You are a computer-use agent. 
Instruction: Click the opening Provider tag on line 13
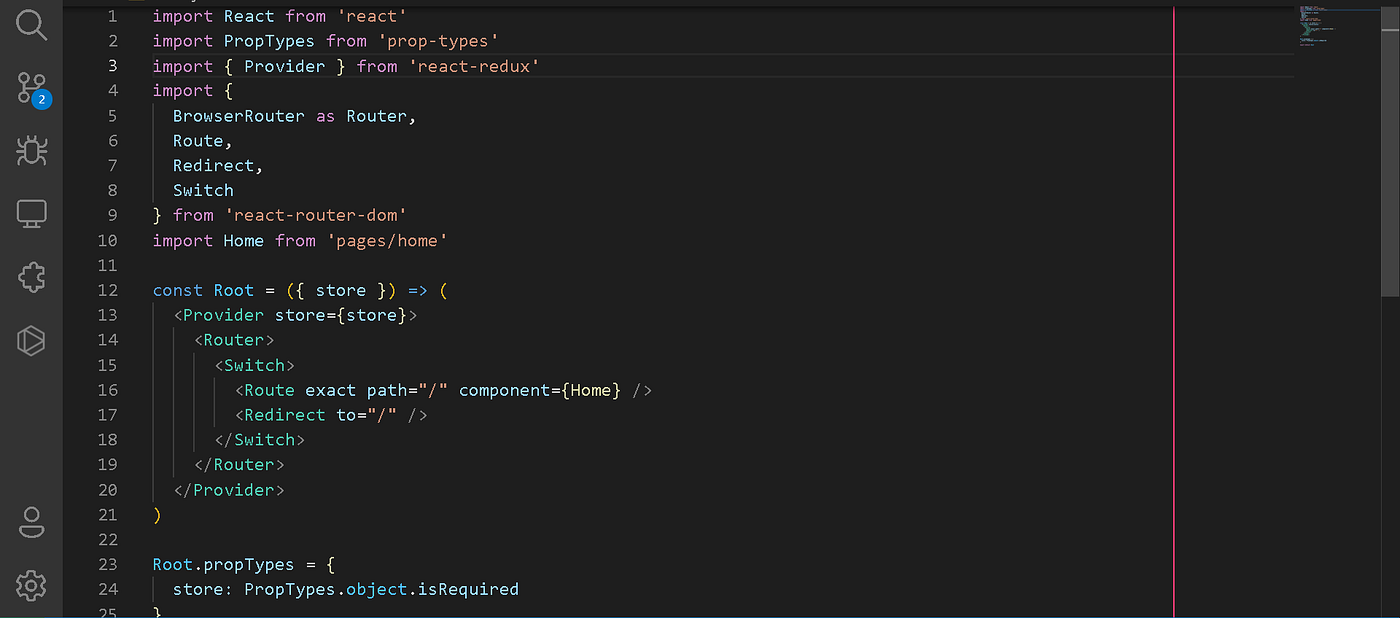[295, 315]
